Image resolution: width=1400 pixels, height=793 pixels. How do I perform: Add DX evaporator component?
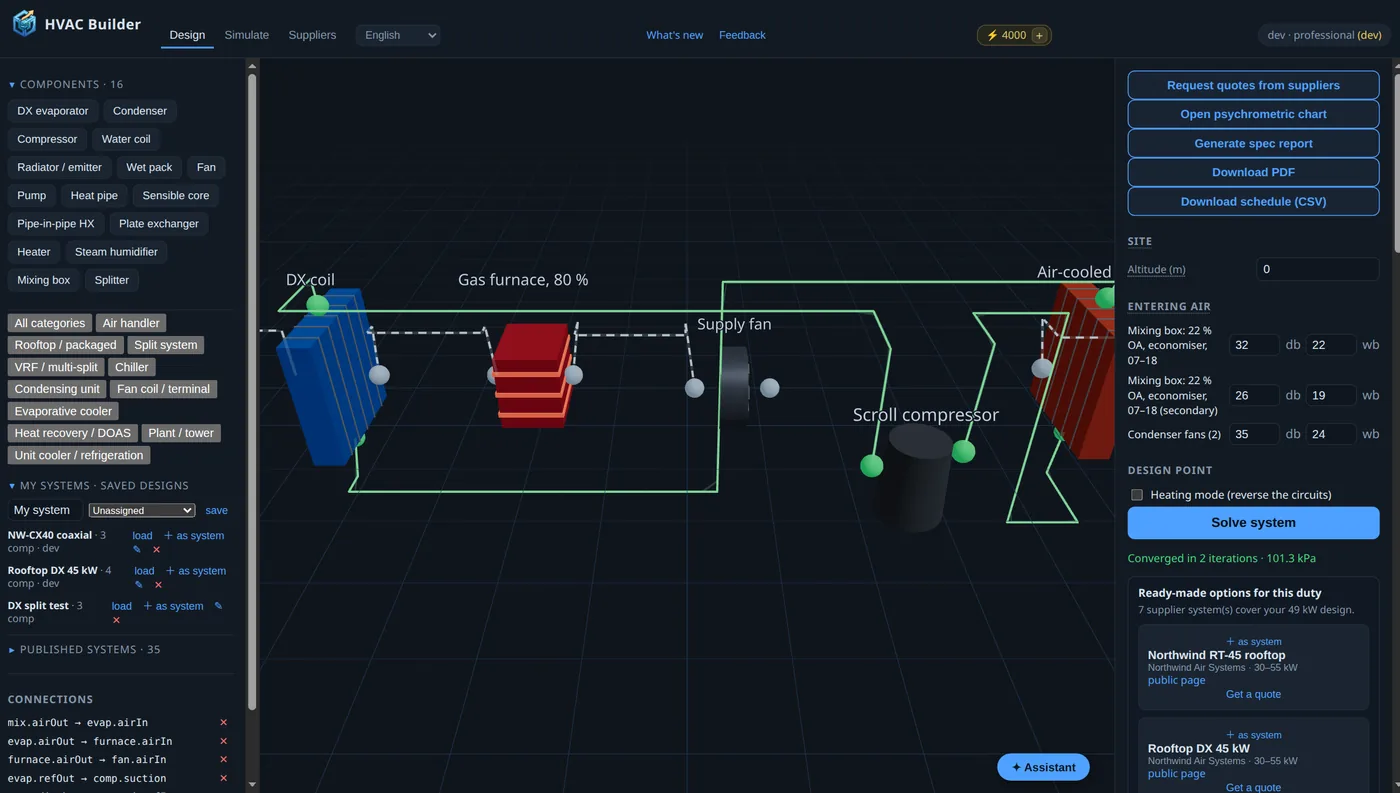[x=52, y=111]
